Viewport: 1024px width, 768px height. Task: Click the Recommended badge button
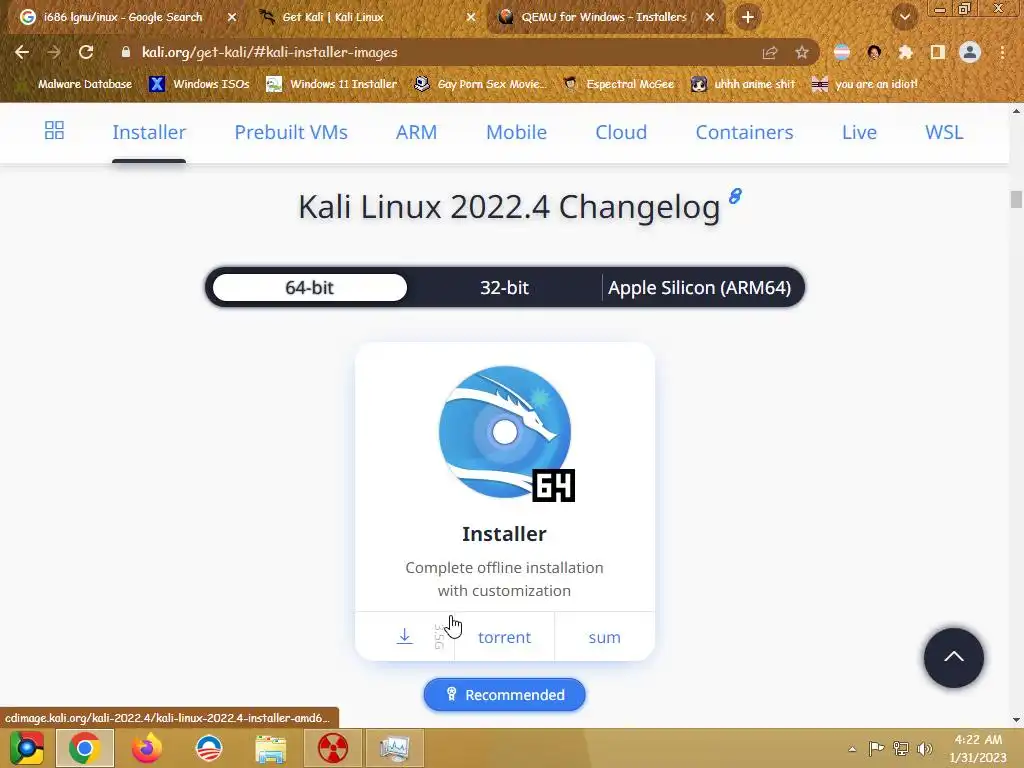(x=504, y=695)
